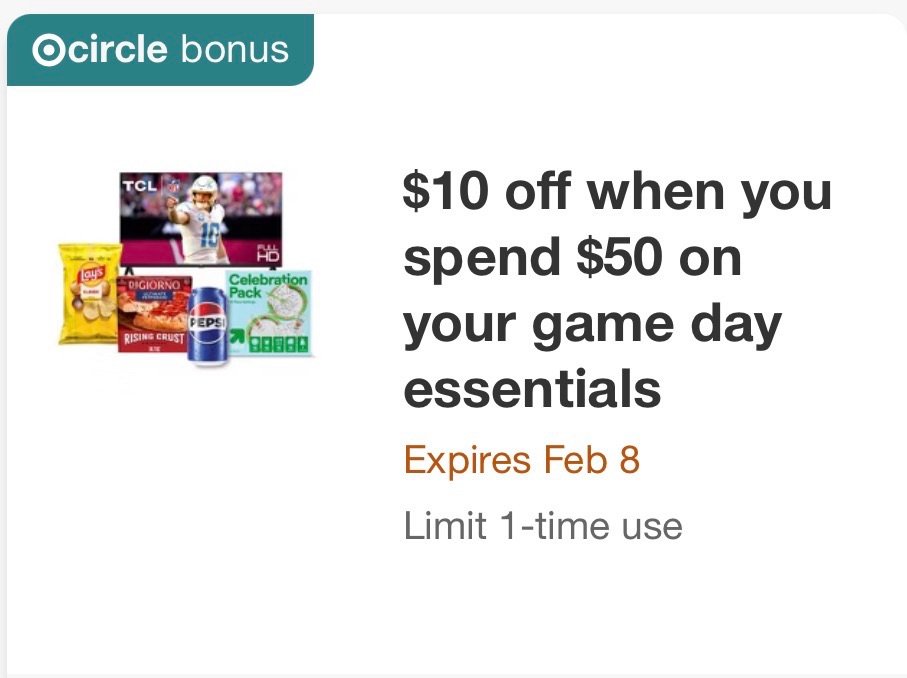Open the "$10 off when you" headline line

617,192
